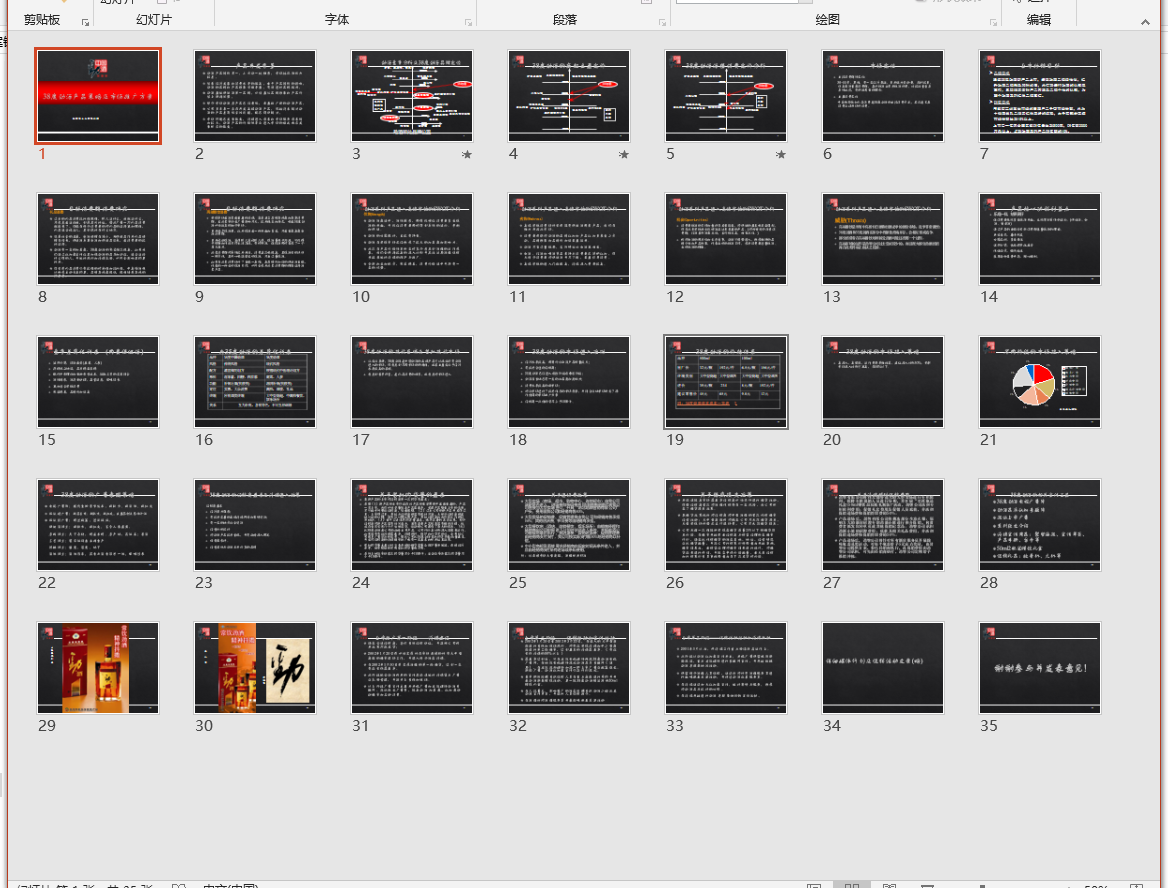Image resolution: width=1168 pixels, height=888 pixels.
Task: Select slide 20 thumbnail
Action: click(x=883, y=382)
